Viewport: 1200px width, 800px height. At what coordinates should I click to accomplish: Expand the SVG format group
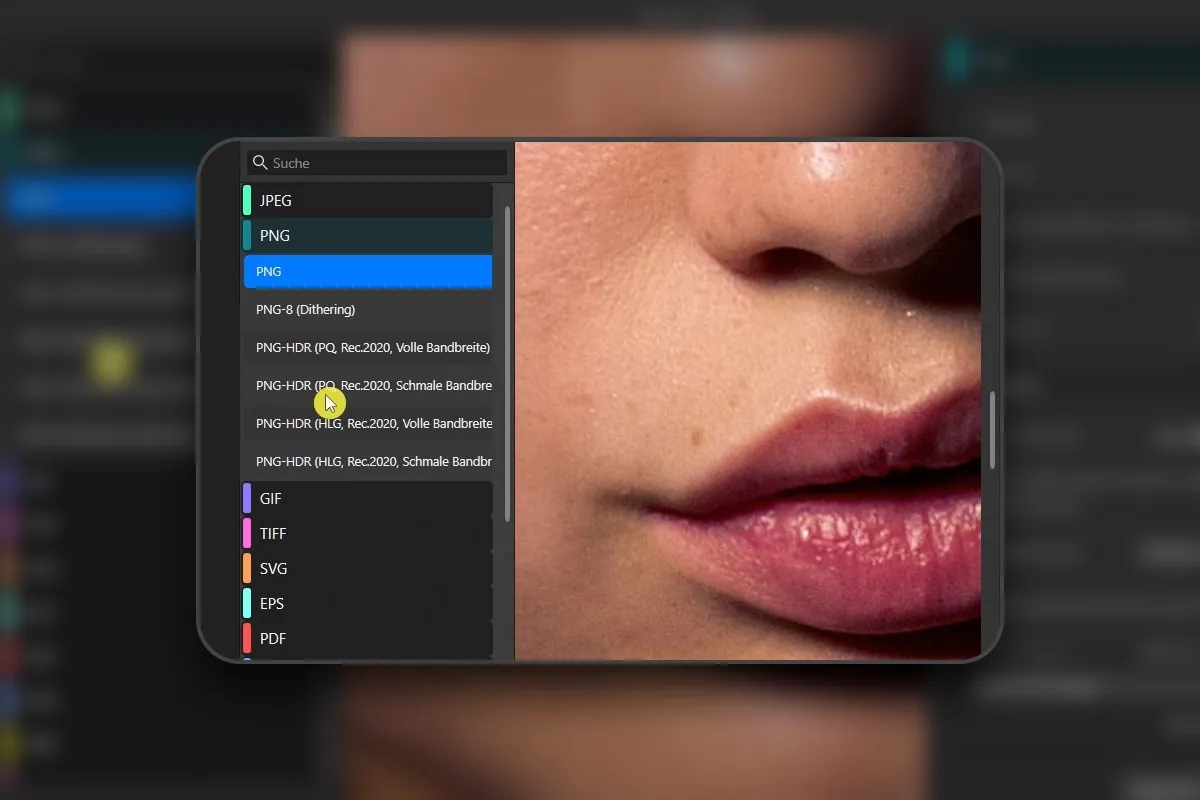coord(368,568)
